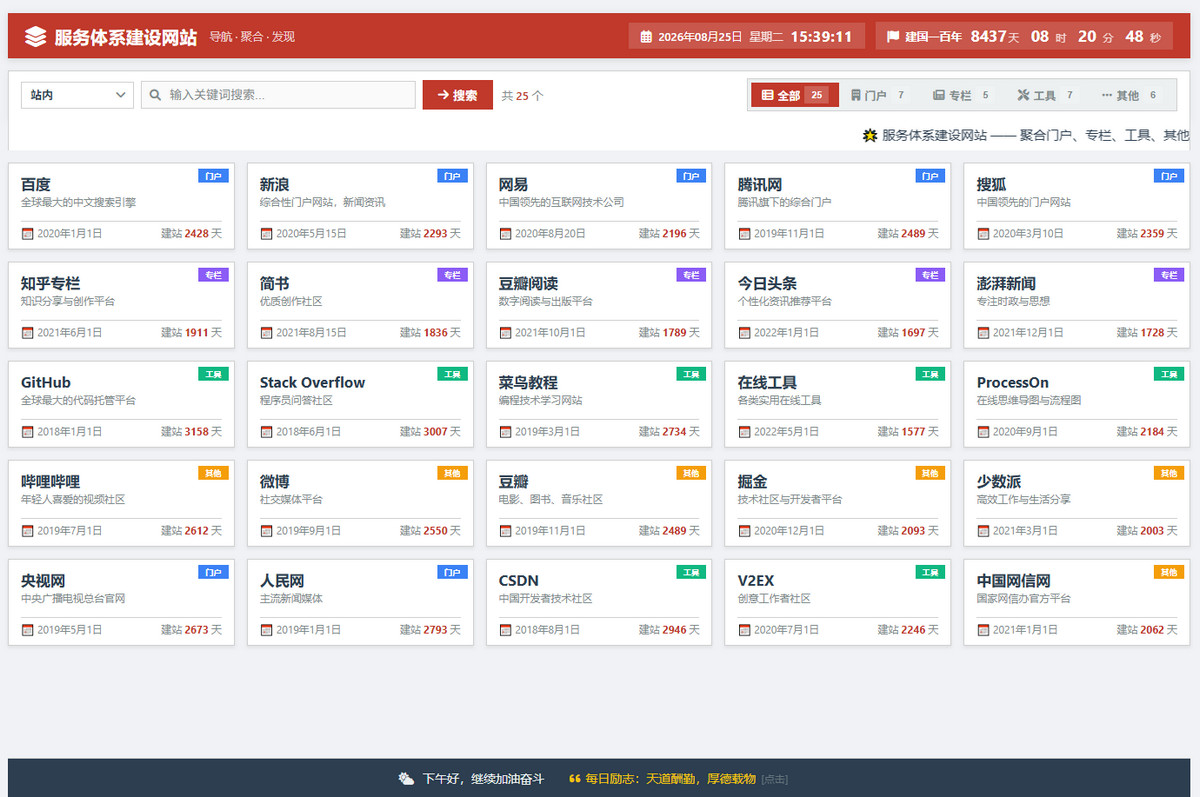
Task: Switch to the 门户 category tab
Action: [x=877, y=95]
